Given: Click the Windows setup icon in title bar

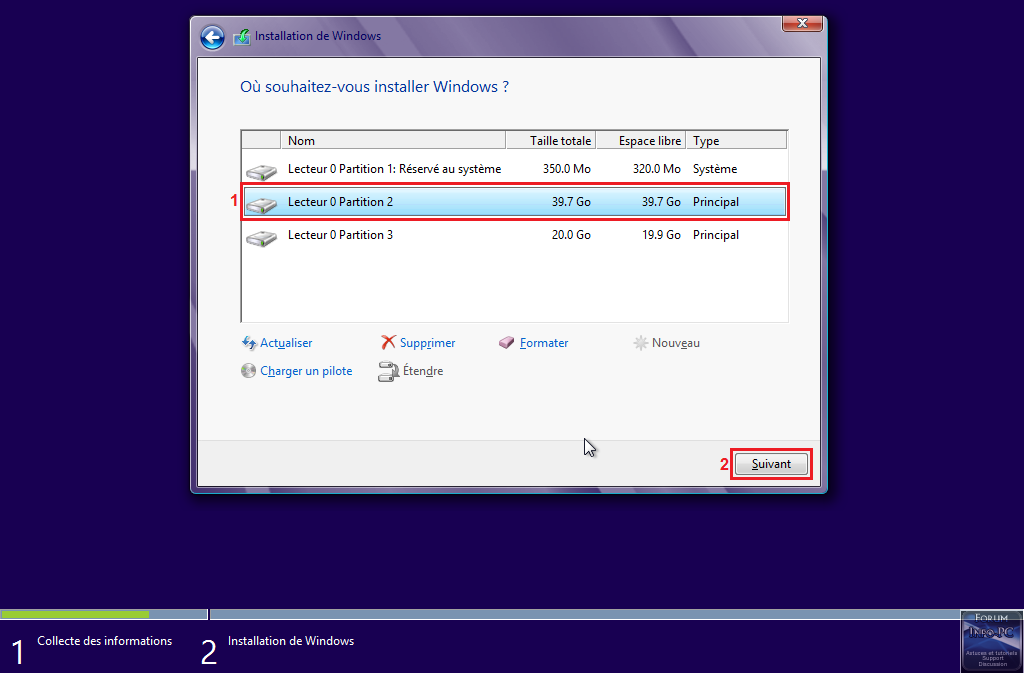Looking at the screenshot, I should pos(242,37).
